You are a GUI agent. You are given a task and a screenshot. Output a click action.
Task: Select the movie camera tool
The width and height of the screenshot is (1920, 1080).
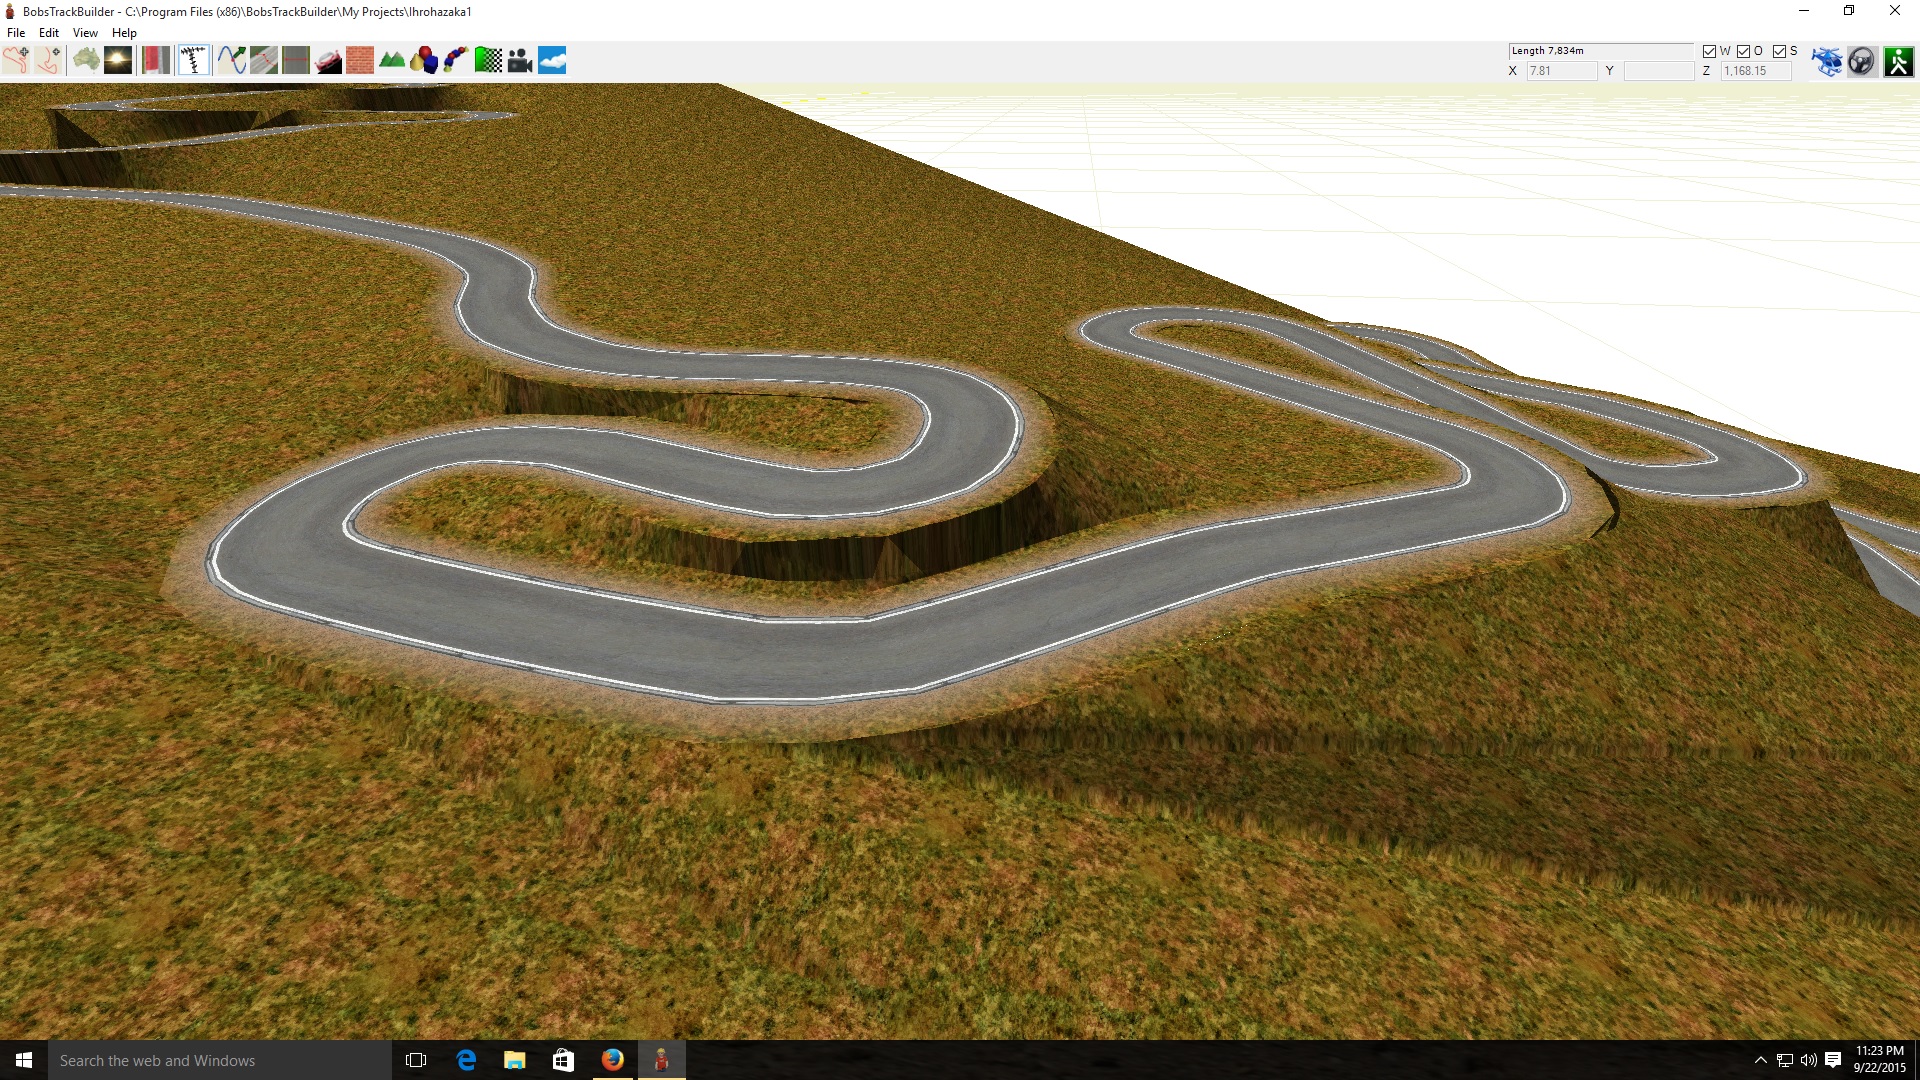[x=520, y=60]
